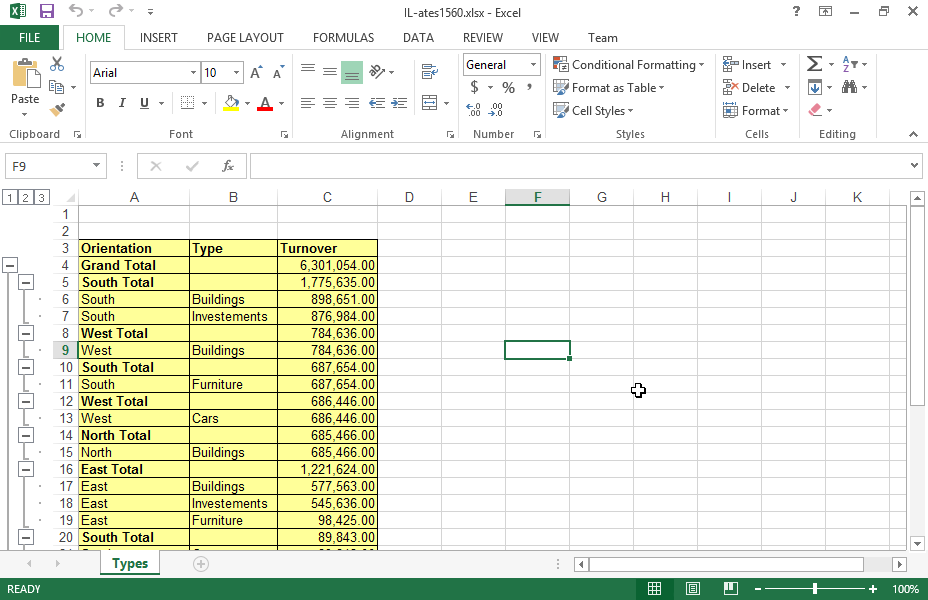Collapse the Grand Total outline group

(x=9, y=265)
